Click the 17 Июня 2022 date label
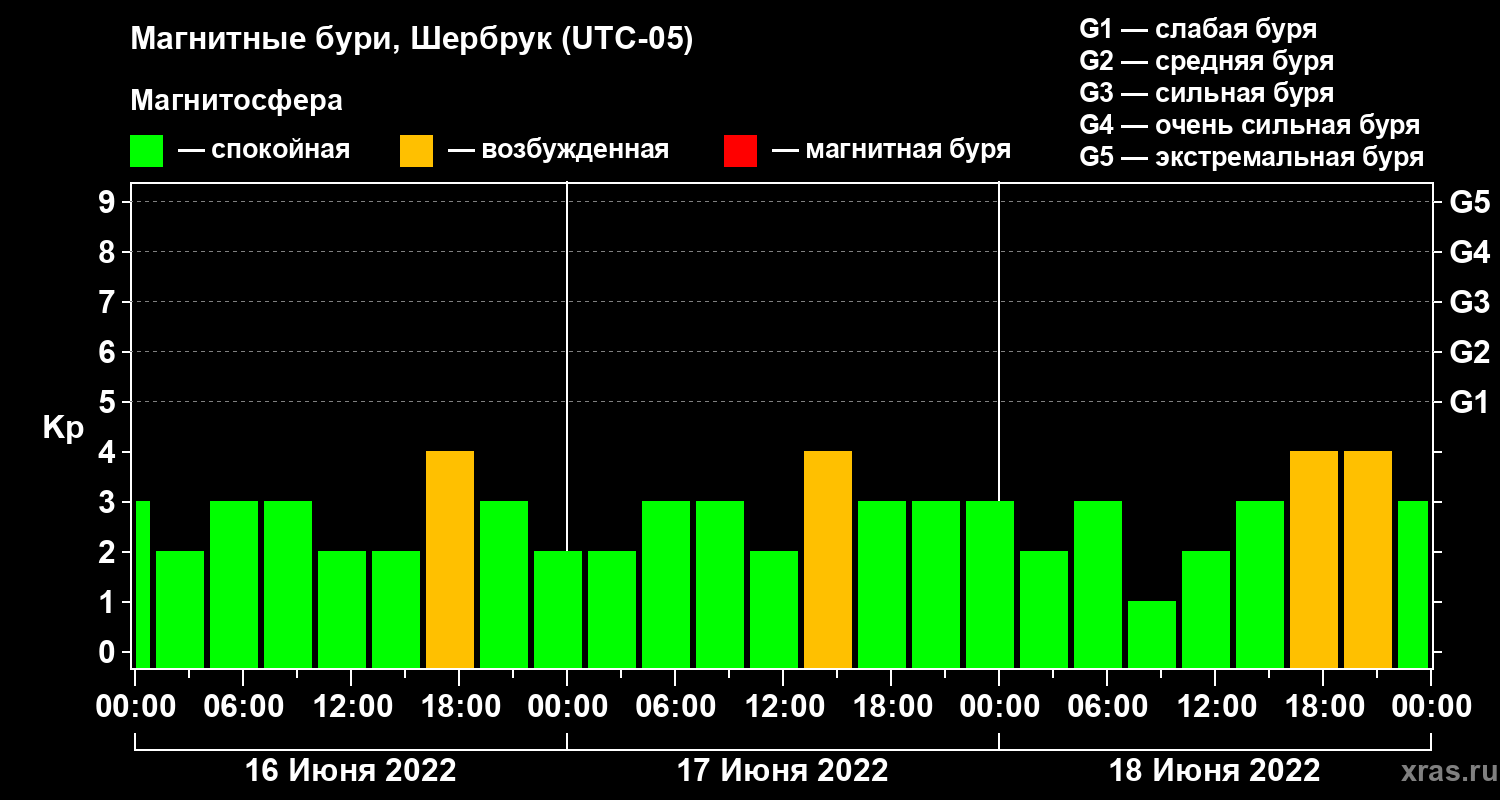1500x800 pixels. 782,771
